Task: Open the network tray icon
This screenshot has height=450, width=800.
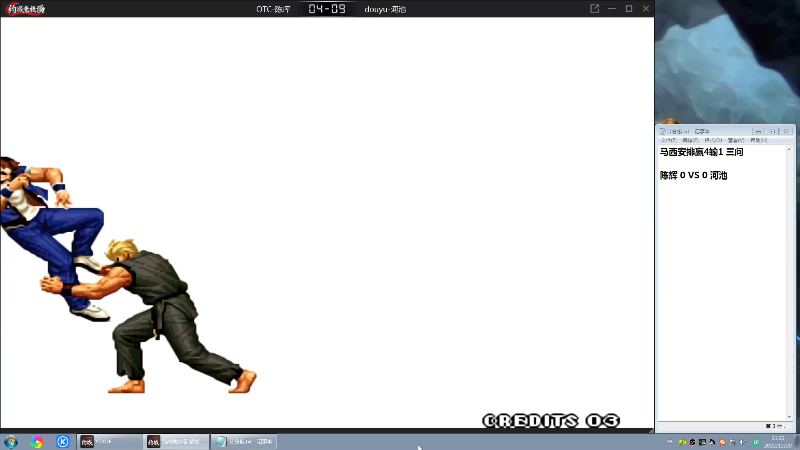Action: [733, 442]
